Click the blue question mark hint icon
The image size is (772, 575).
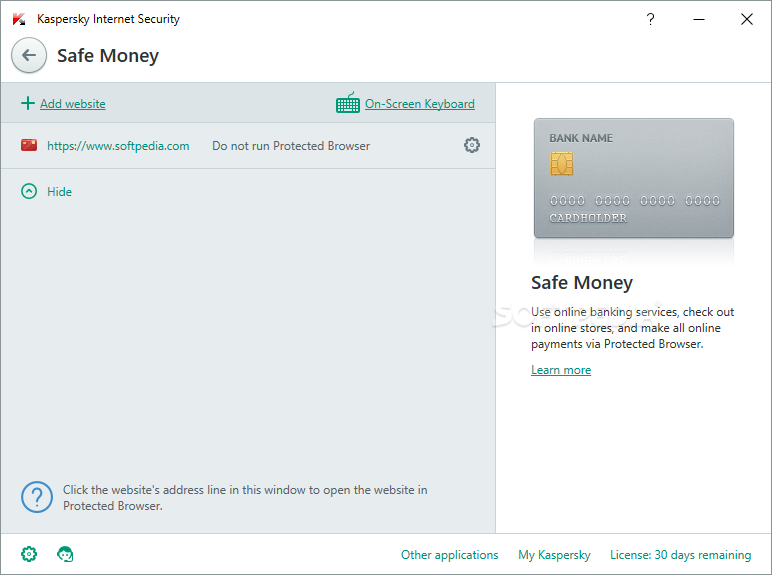pos(37,497)
